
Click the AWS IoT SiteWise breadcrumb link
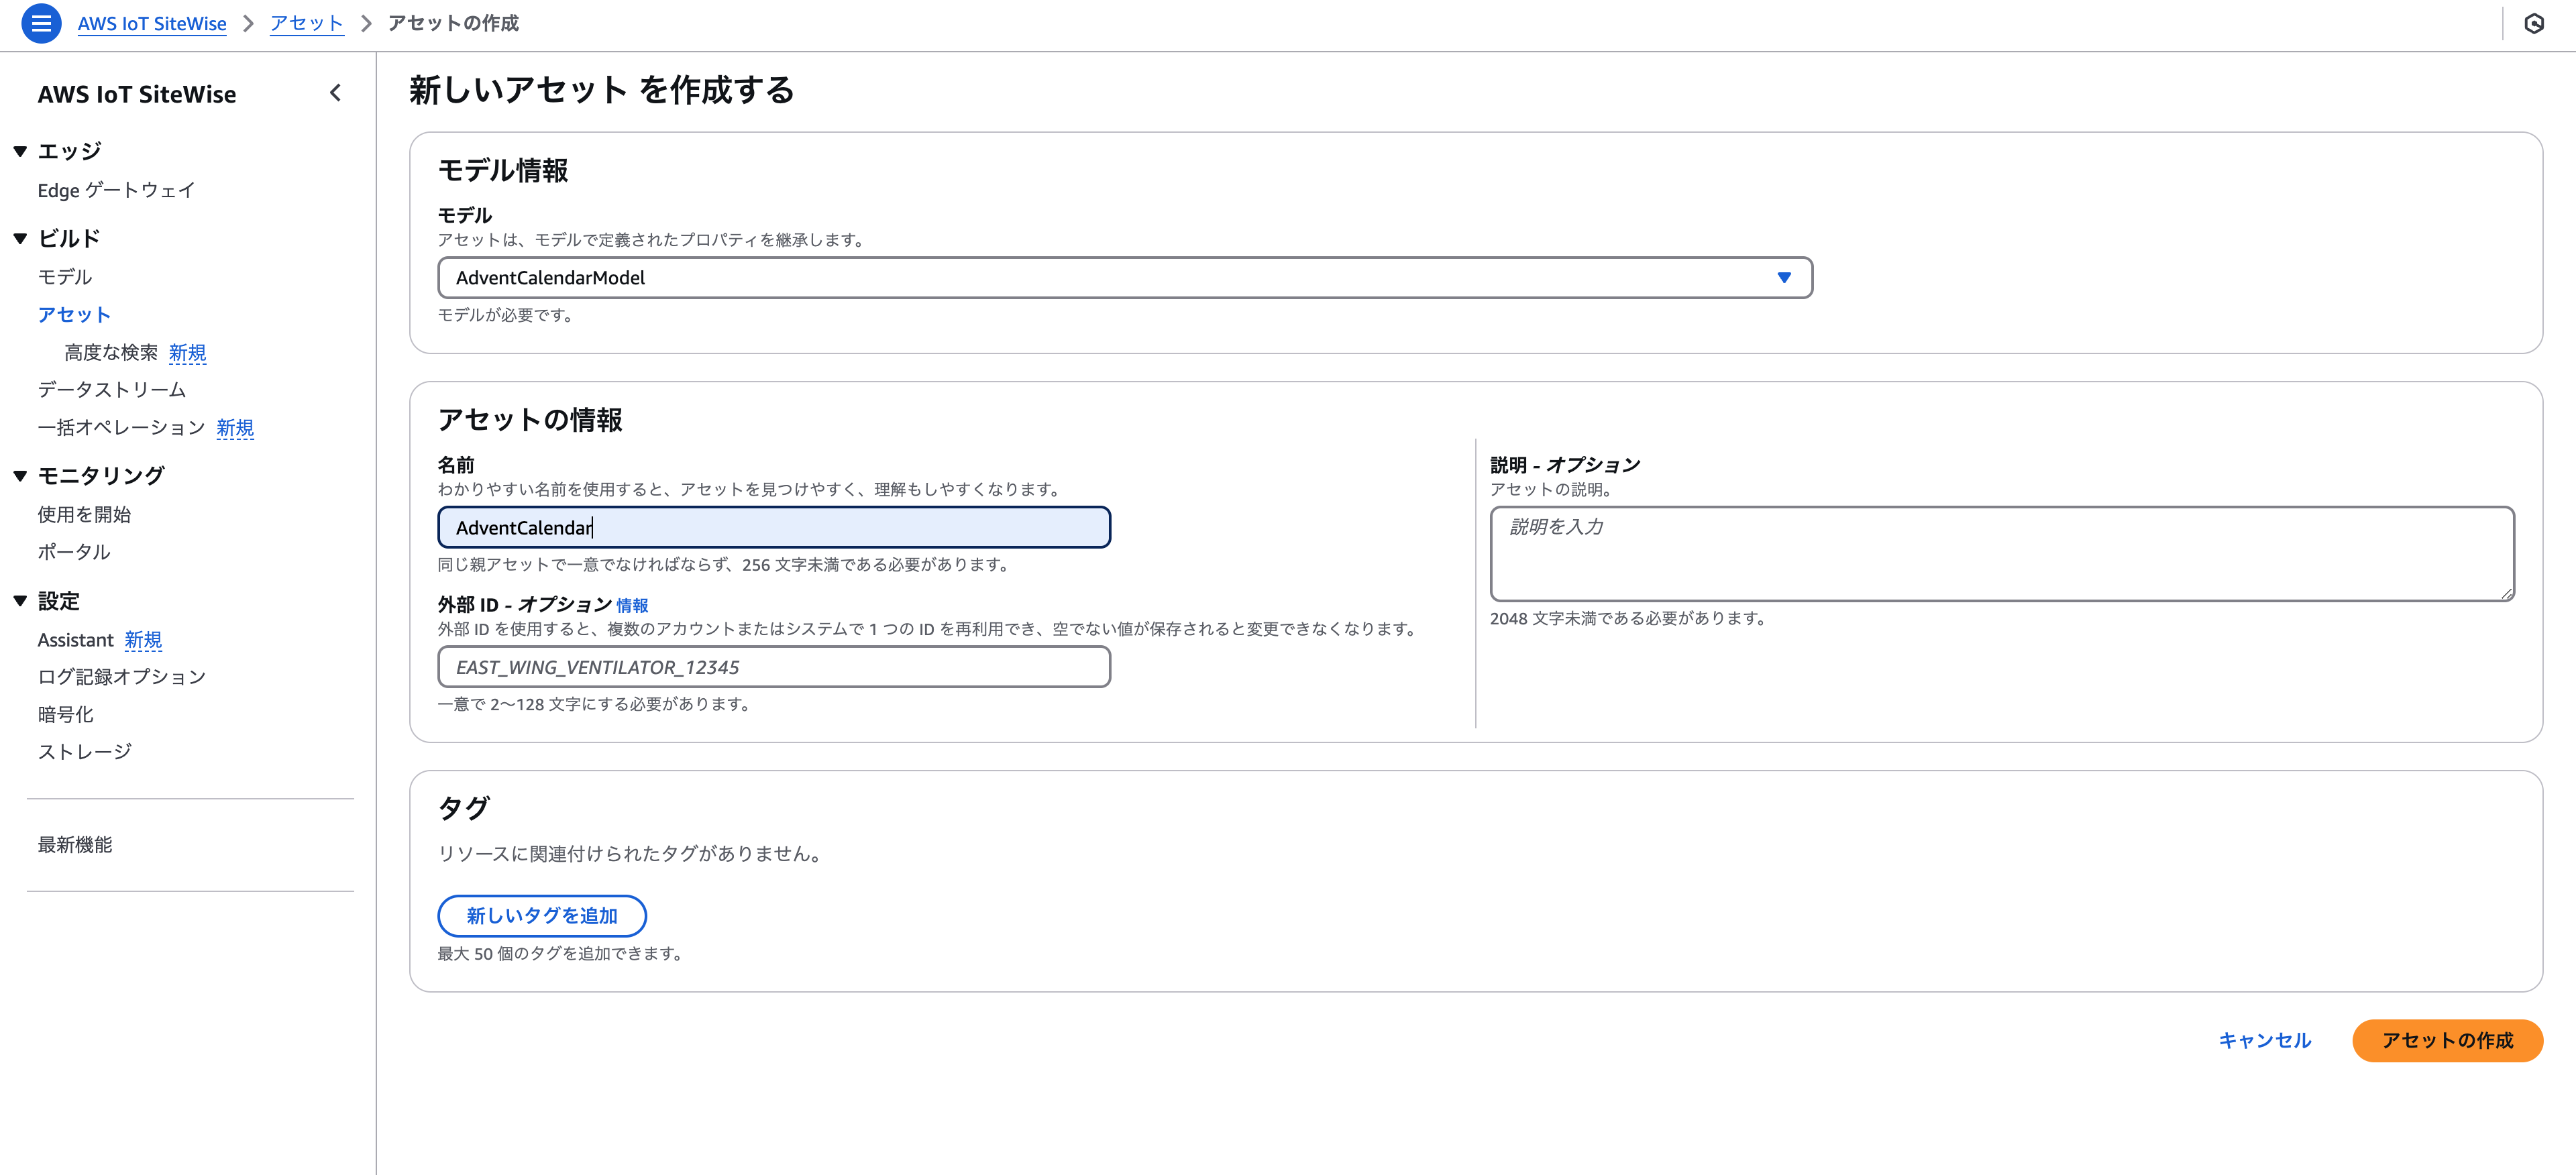point(152,23)
